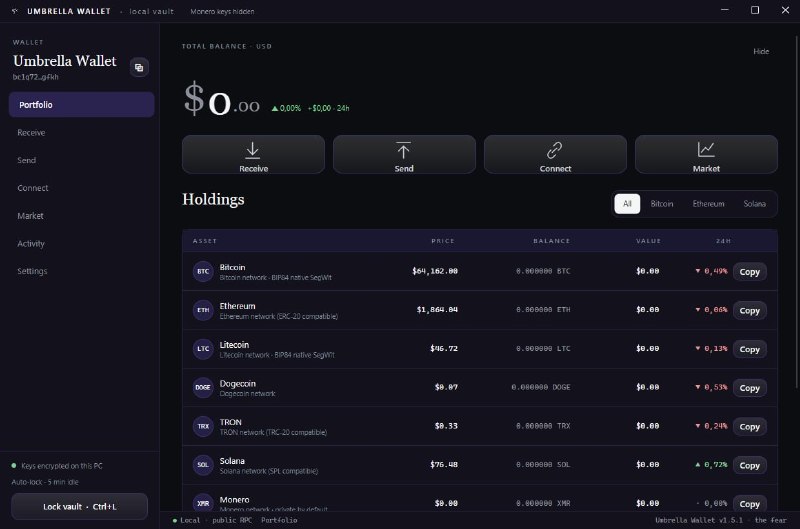Click 'Monero keys hidden' in title bar
Screen dimensions: 800x529
pos(222,11)
